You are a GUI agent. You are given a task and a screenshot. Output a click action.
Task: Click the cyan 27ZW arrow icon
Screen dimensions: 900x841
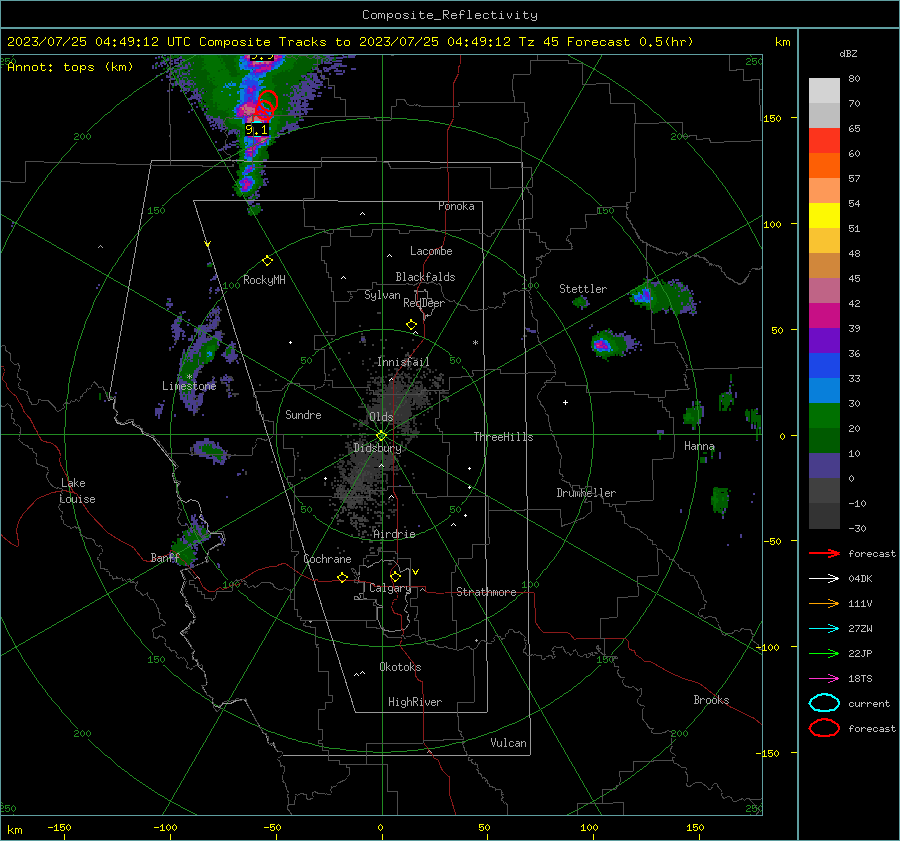824,629
